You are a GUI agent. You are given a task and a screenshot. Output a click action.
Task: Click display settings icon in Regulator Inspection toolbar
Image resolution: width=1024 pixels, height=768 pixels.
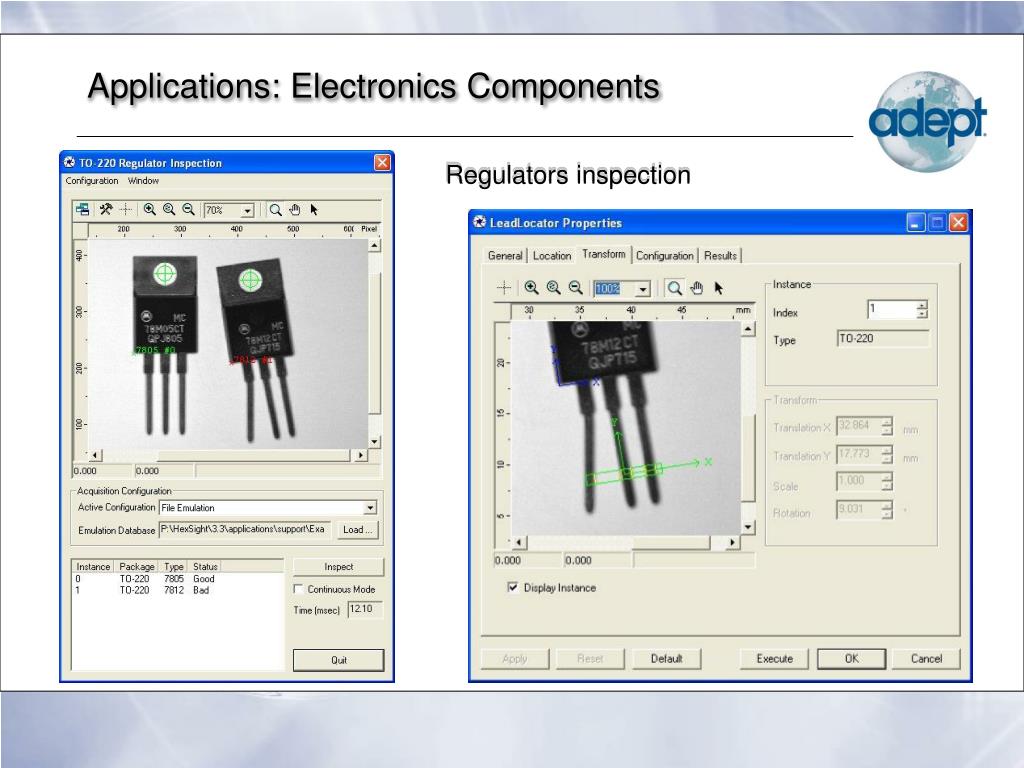tap(82, 210)
